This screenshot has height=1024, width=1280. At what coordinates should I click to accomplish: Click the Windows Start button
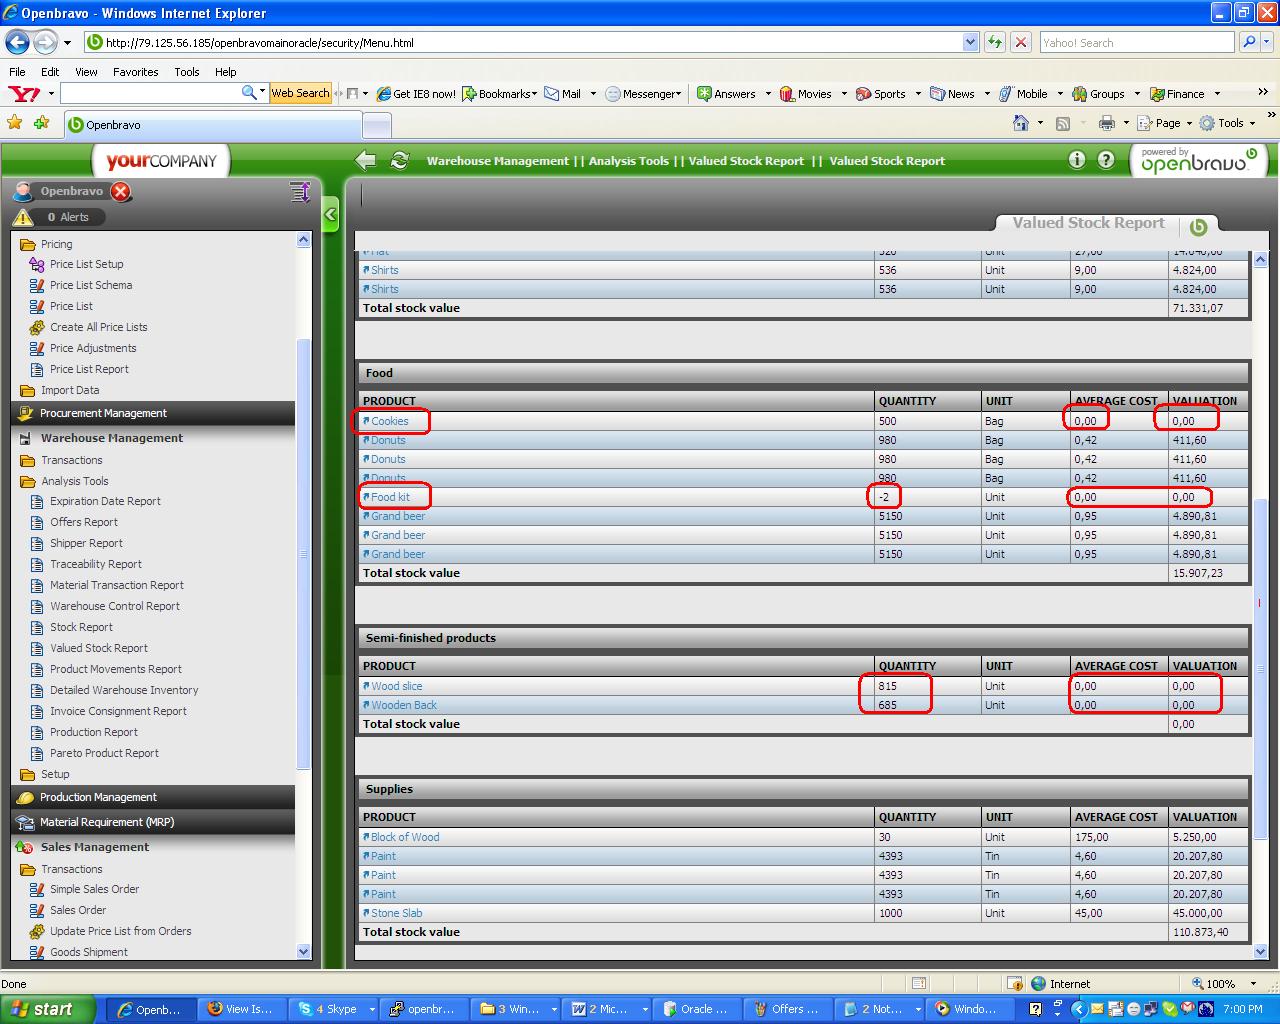[46, 1009]
